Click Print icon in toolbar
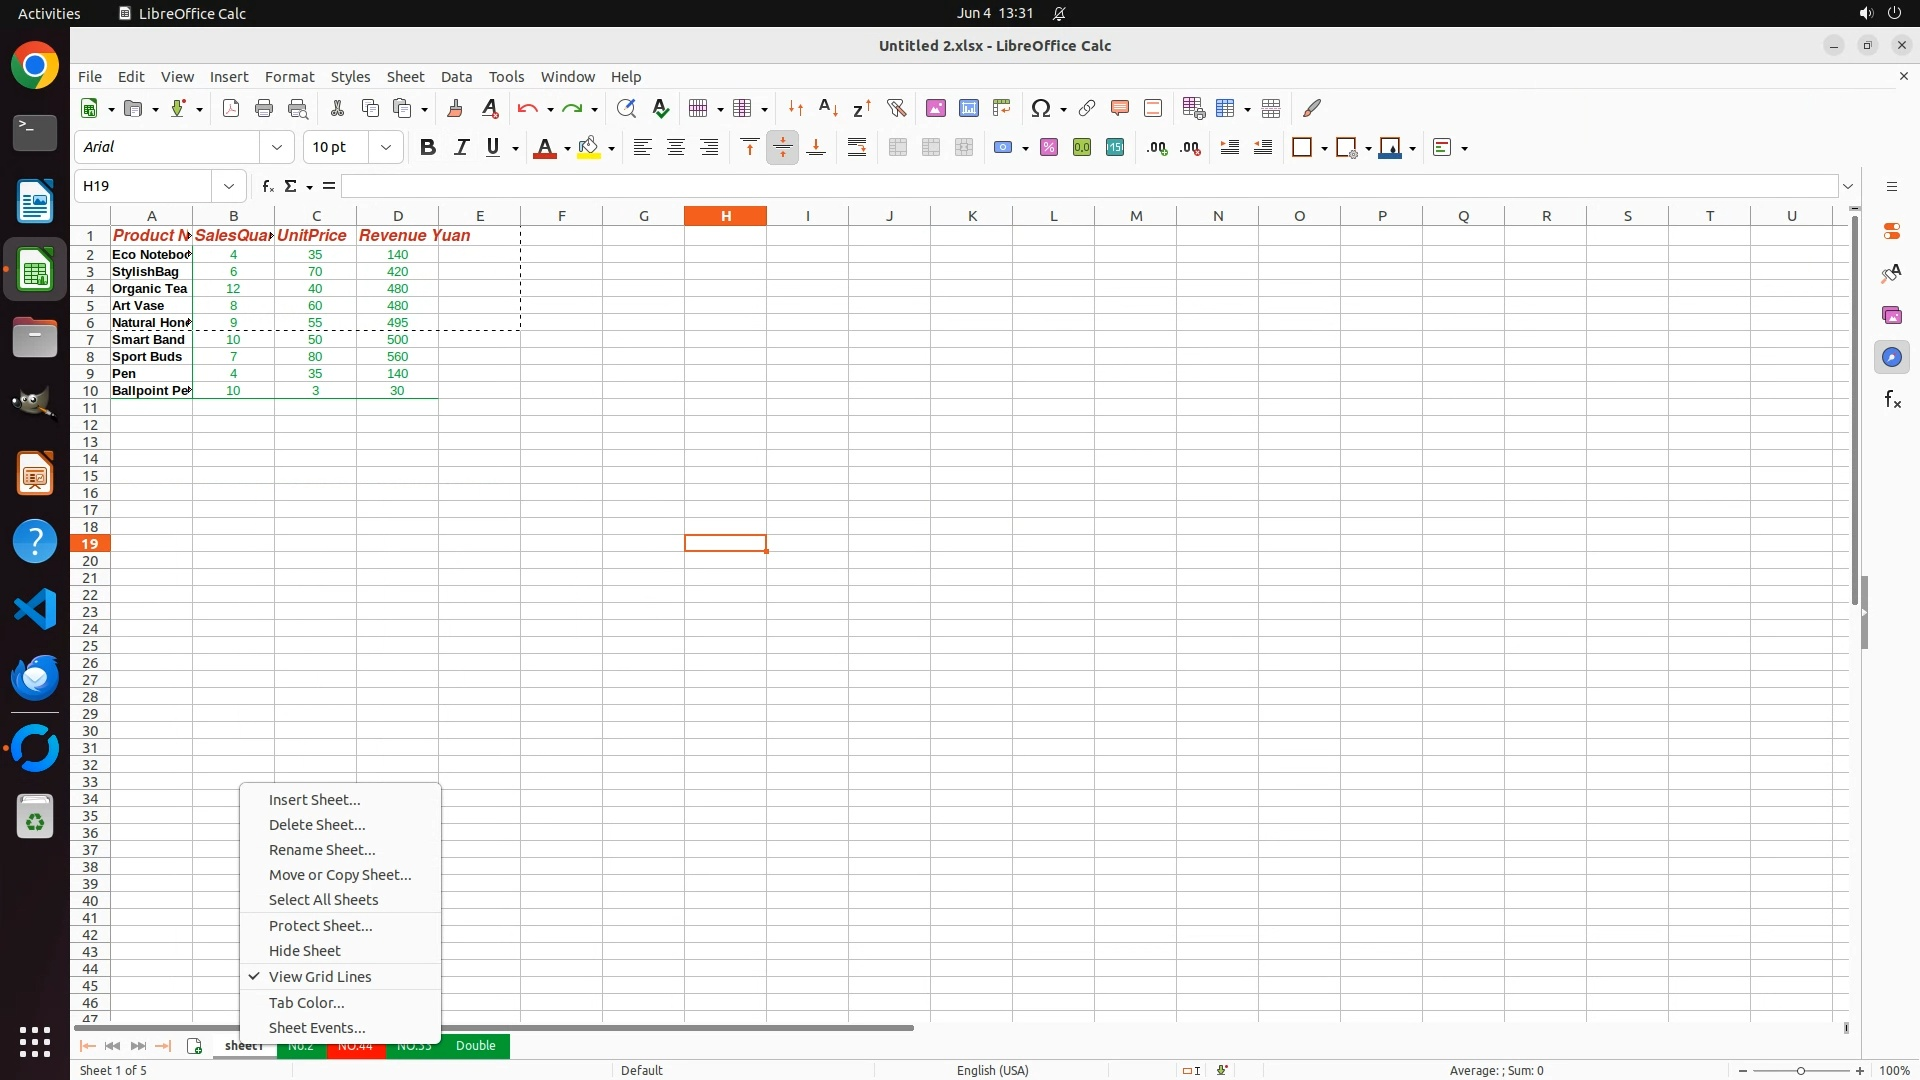This screenshot has height=1080, width=1920. (264, 108)
